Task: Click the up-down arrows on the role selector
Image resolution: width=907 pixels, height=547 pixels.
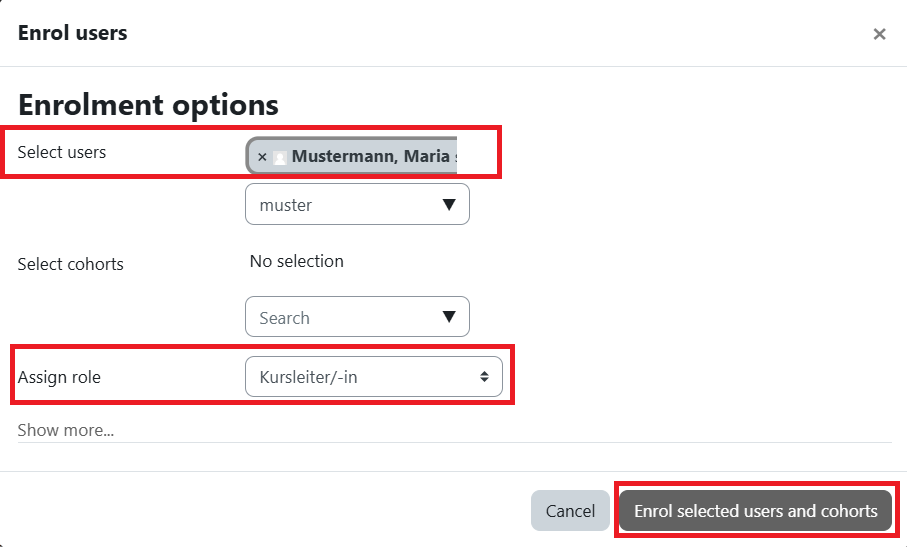Action: pos(484,377)
